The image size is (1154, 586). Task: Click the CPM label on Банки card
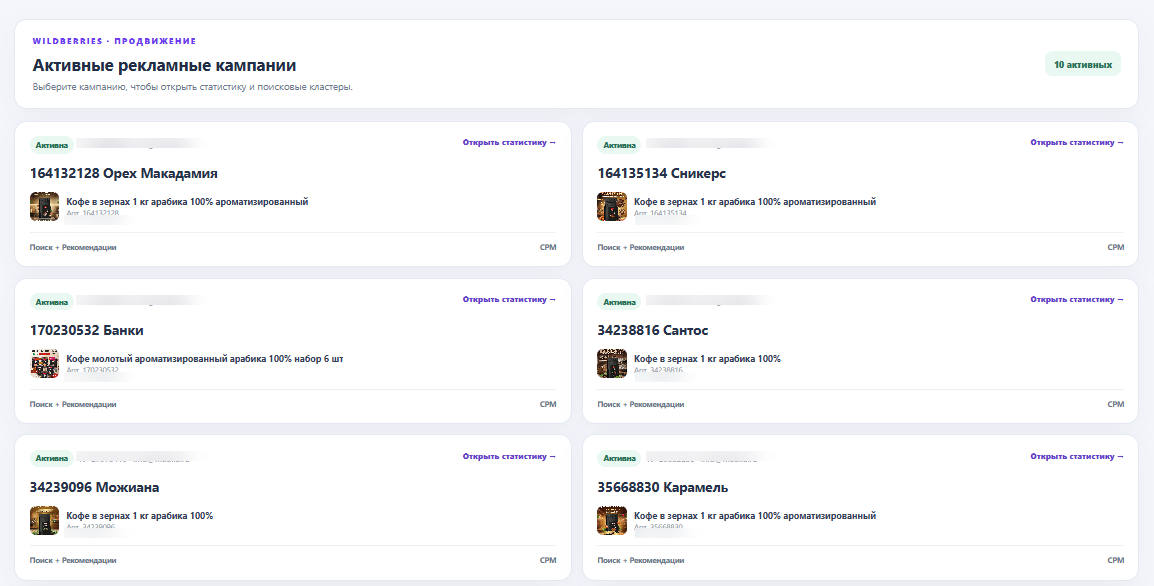pyautogui.click(x=548, y=404)
